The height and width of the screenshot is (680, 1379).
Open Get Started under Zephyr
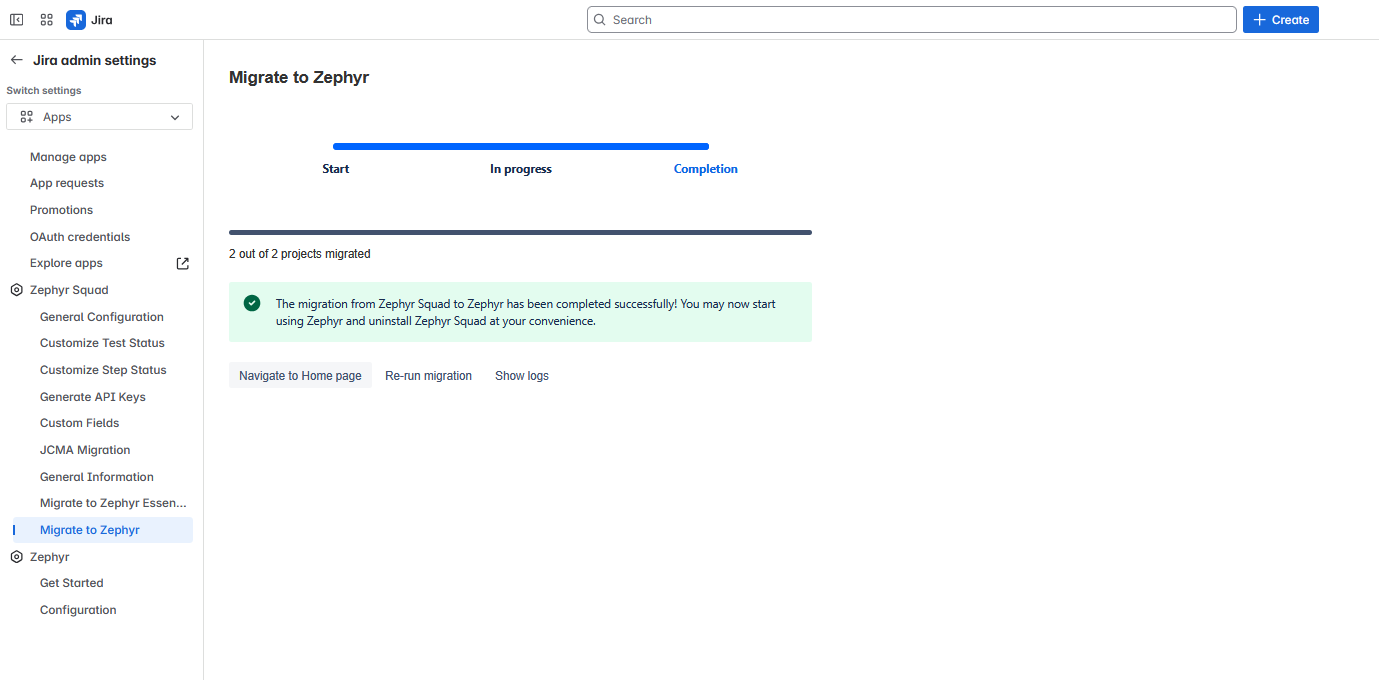click(x=71, y=582)
